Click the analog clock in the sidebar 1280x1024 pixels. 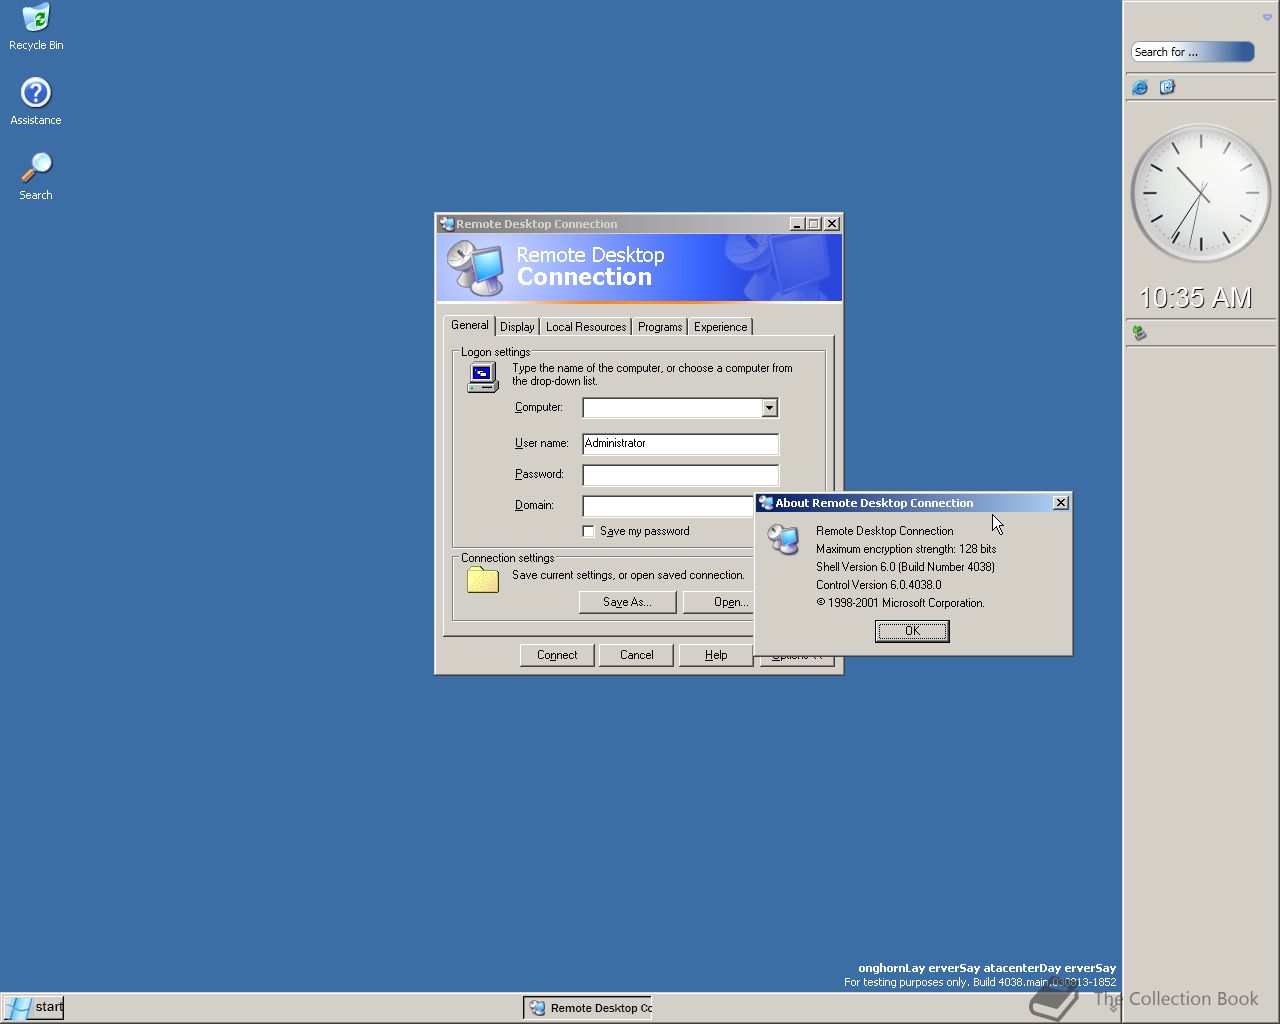(x=1200, y=193)
